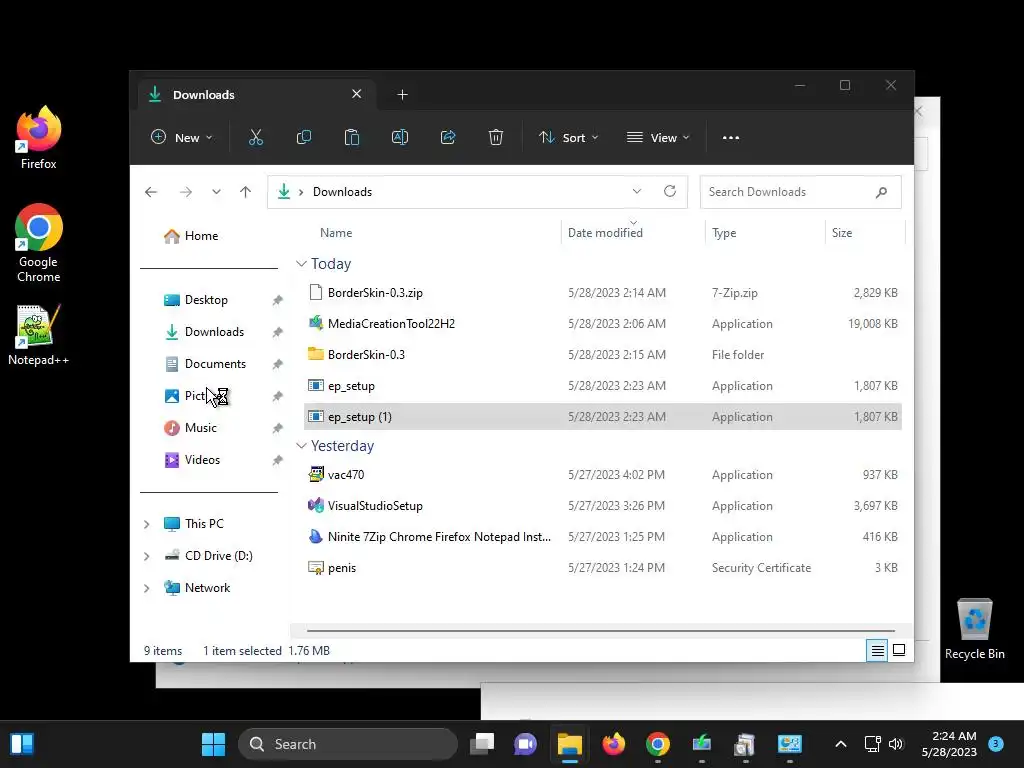Open clock and date panel
Screen dimensions: 1024x768
(949, 744)
